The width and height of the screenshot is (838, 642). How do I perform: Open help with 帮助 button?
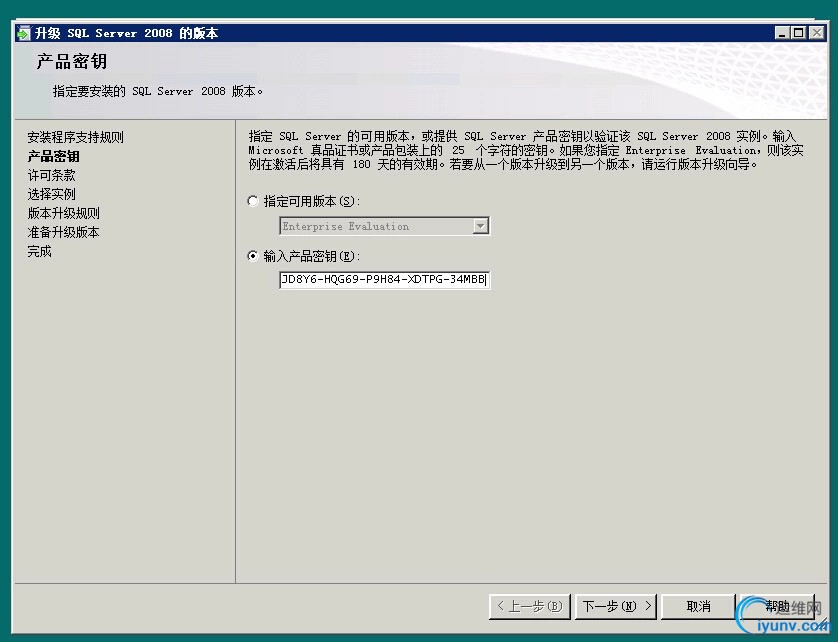(x=778, y=606)
